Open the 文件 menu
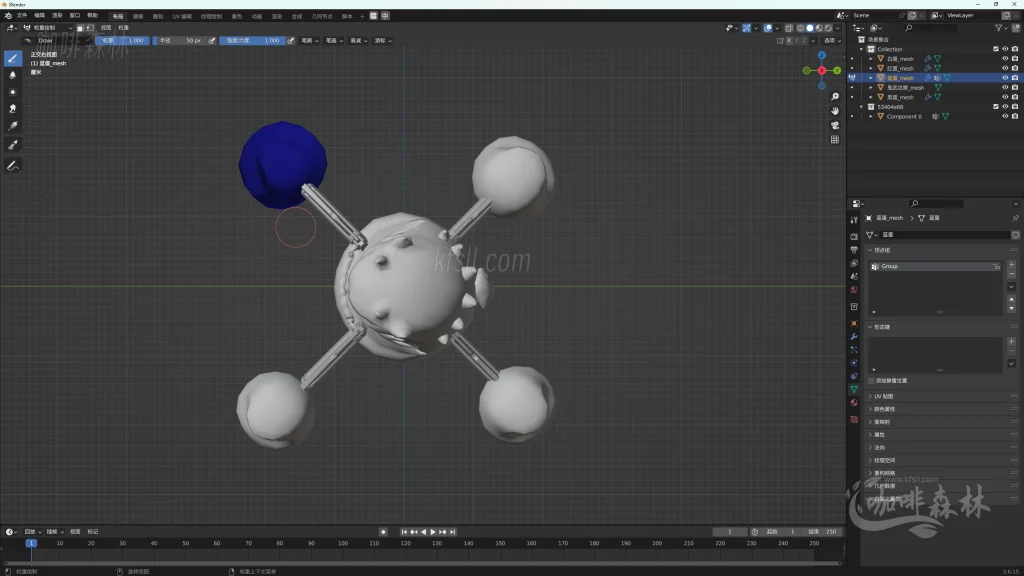This screenshot has height=576, width=1024. point(21,16)
